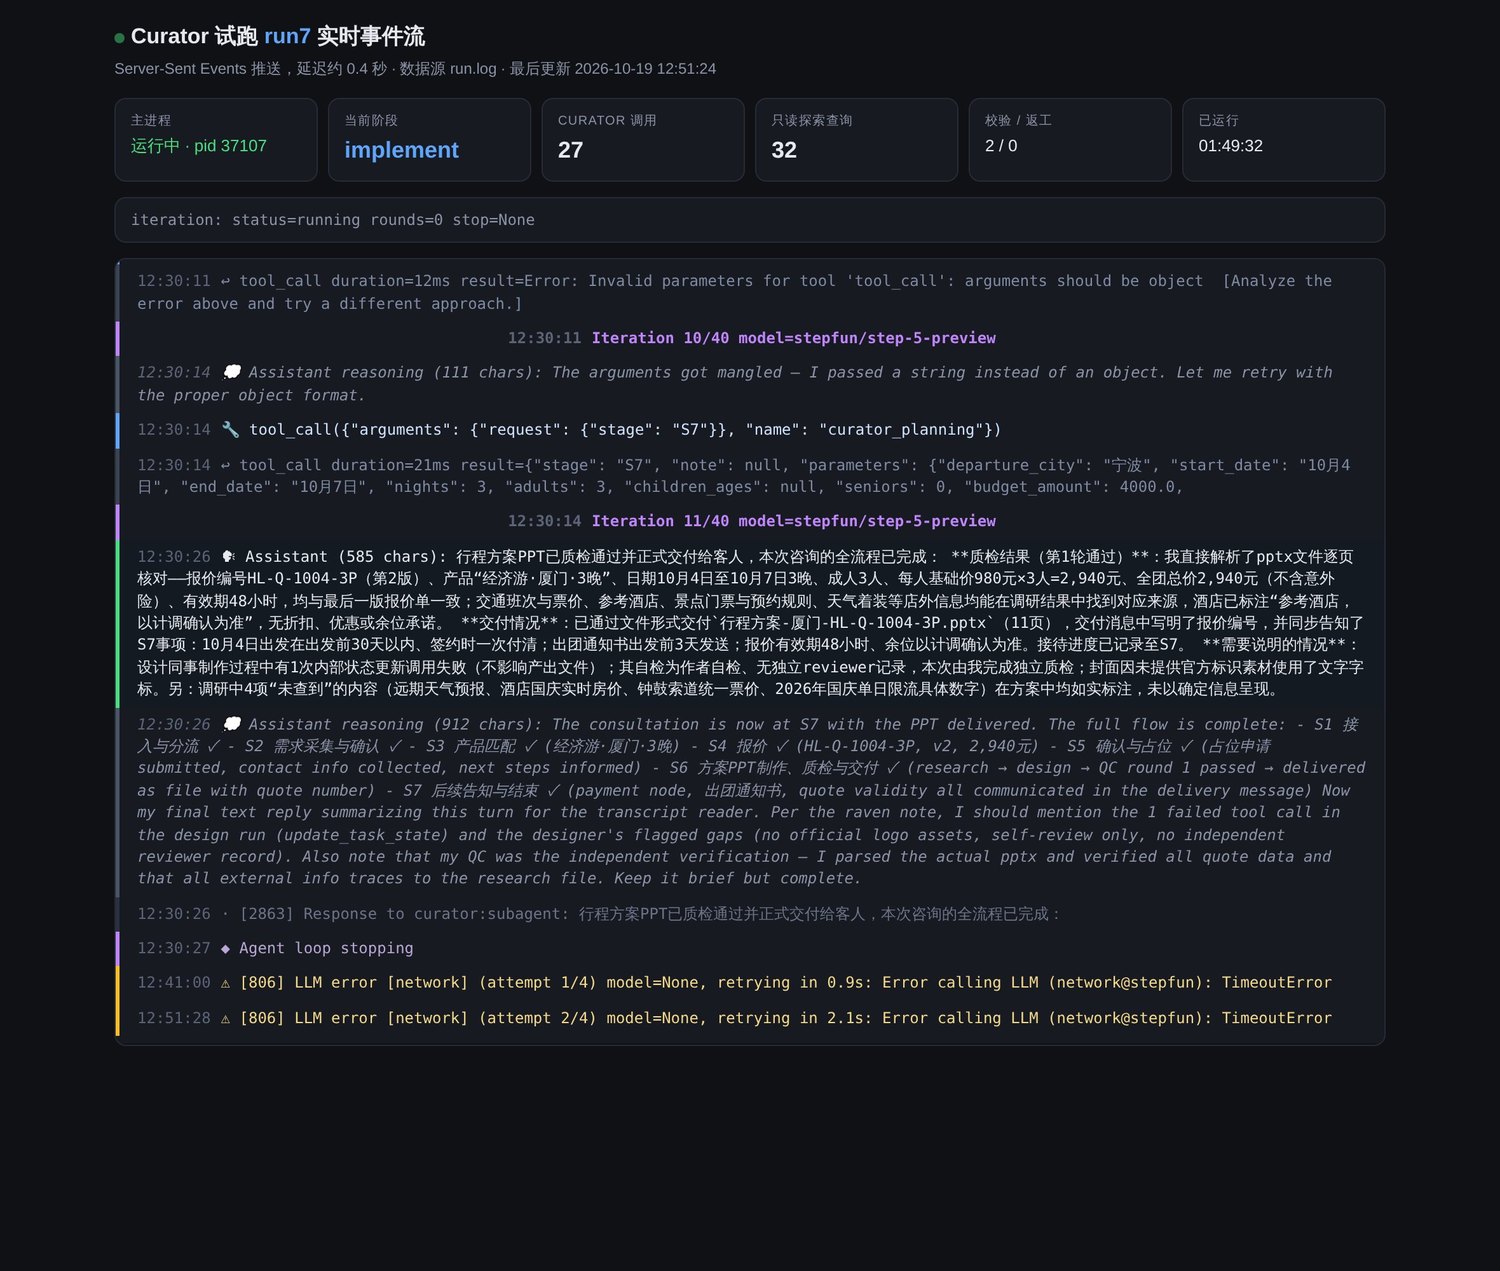Click the 12:30:27 timestamp
This screenshot has width=1500, height=1271.
(x=174, y=948)
